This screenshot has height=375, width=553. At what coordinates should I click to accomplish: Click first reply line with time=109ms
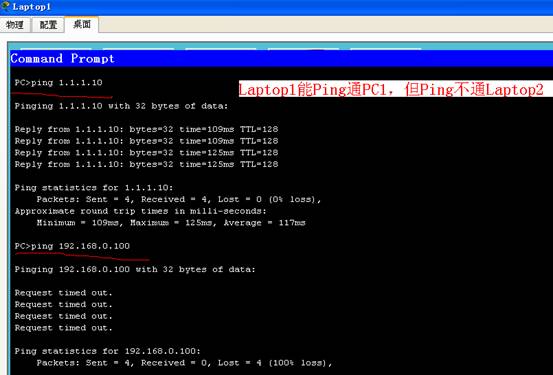click(146, 129)
